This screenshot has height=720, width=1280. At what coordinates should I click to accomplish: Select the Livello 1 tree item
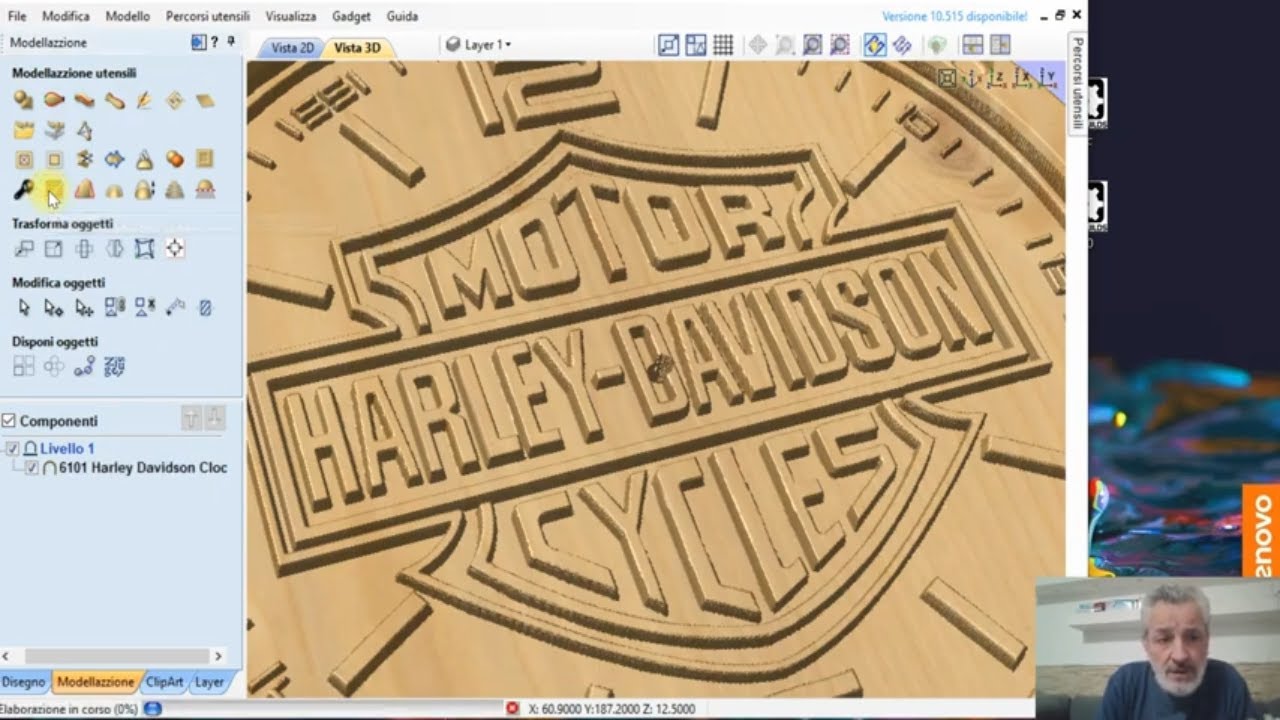[67, 449]
